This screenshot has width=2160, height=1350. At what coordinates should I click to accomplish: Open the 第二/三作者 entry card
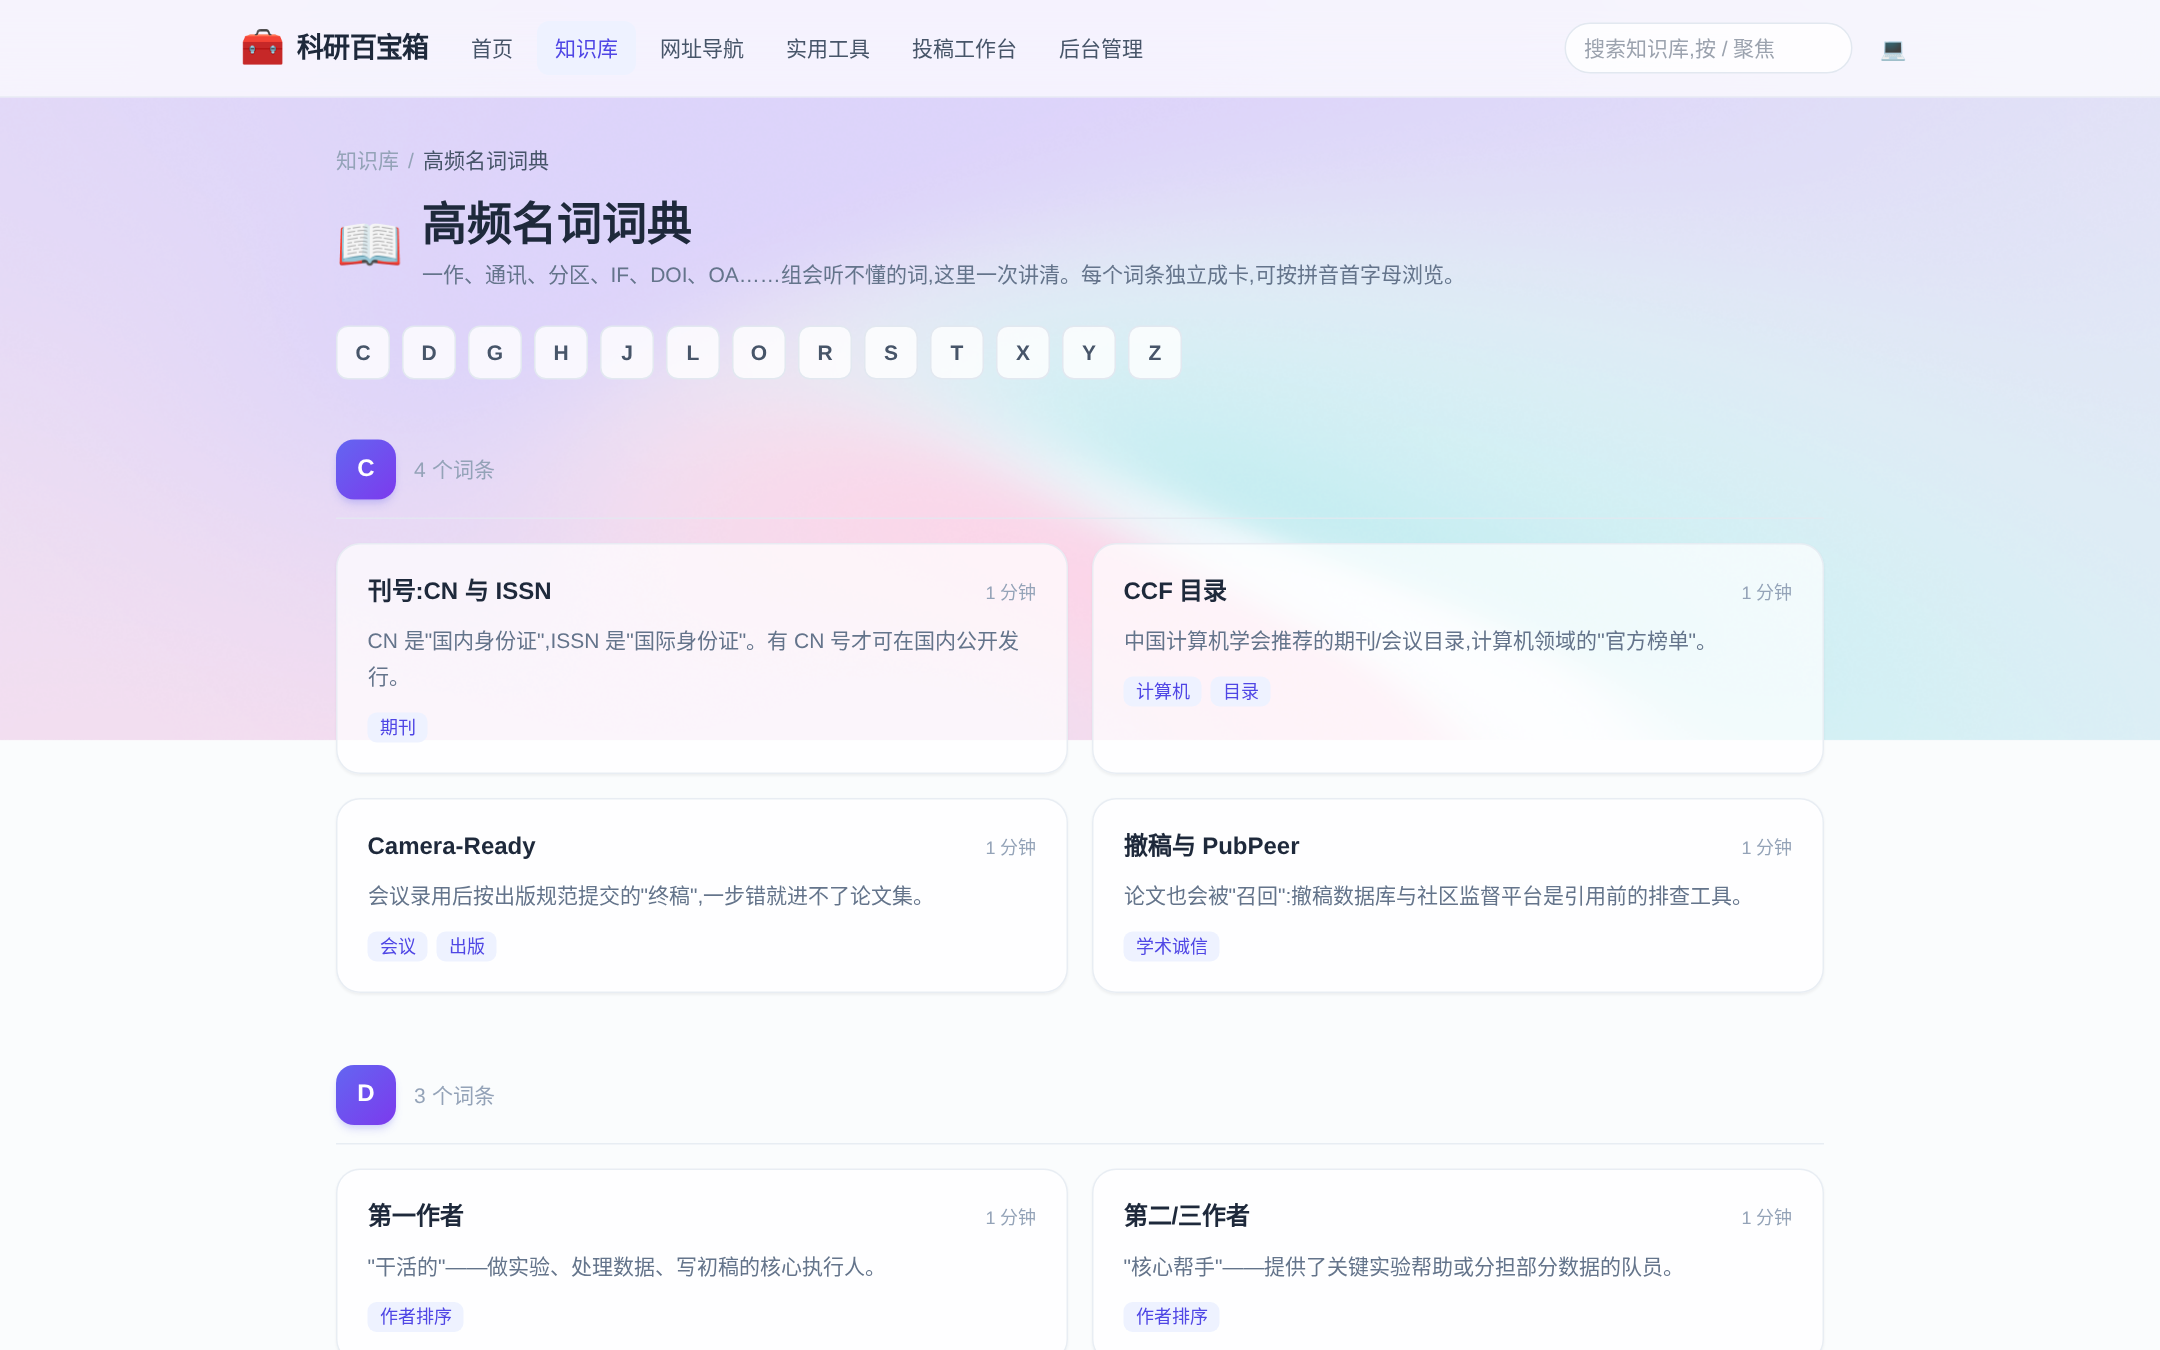click(1458, 1260)
